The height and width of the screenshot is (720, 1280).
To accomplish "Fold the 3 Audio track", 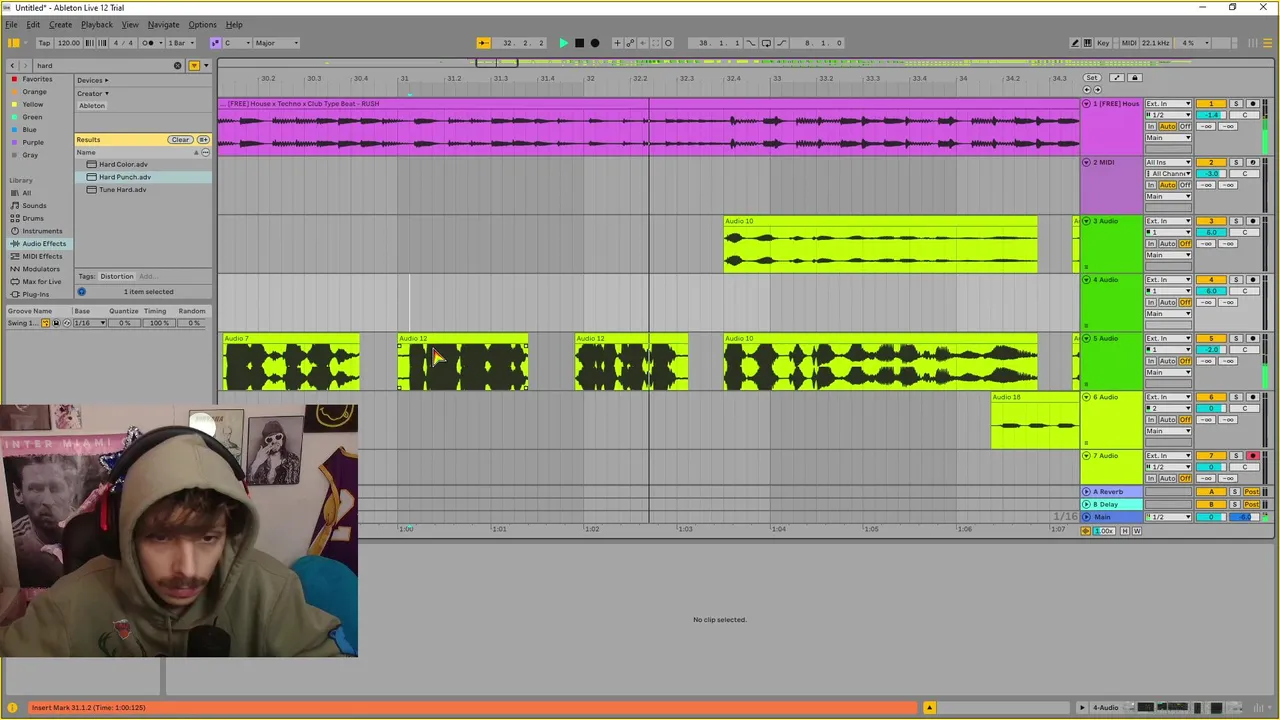I will [1087, 221].
